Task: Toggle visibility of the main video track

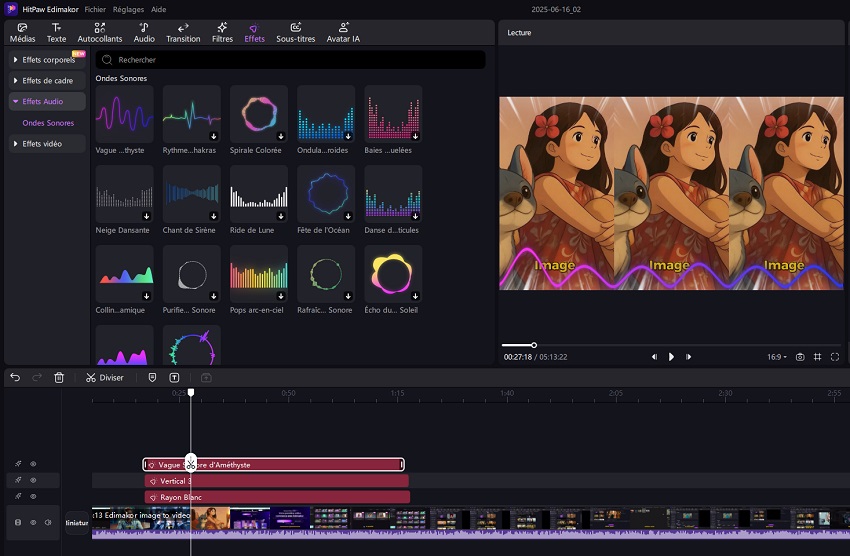Action: pos(33,522)
